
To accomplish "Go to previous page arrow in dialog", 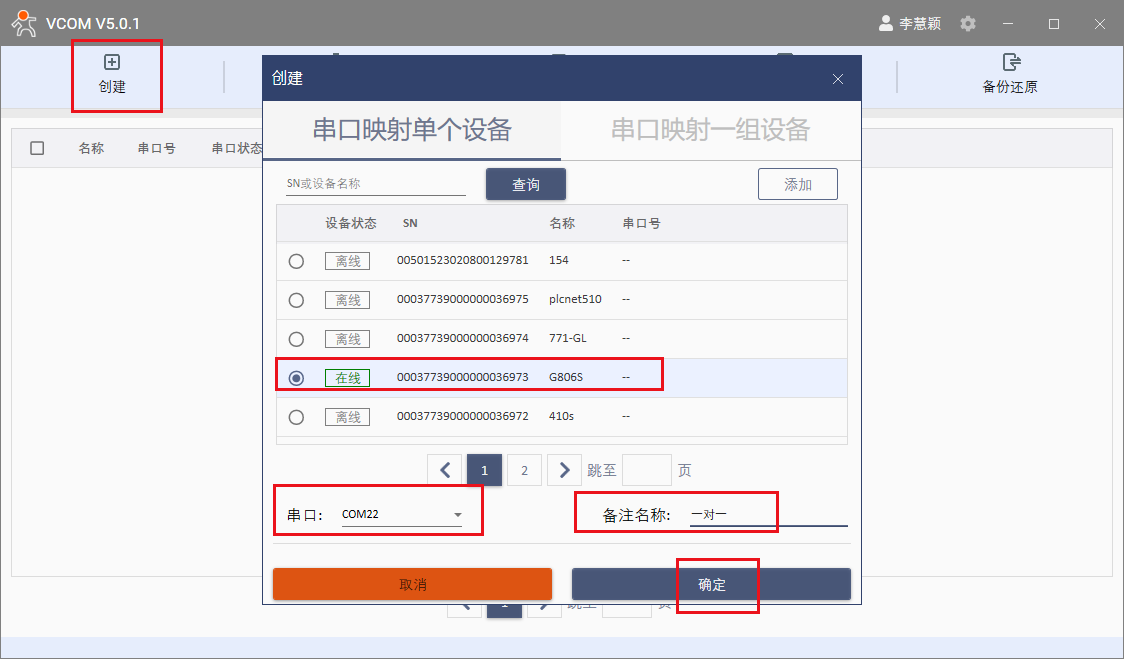I will [445, 470].
